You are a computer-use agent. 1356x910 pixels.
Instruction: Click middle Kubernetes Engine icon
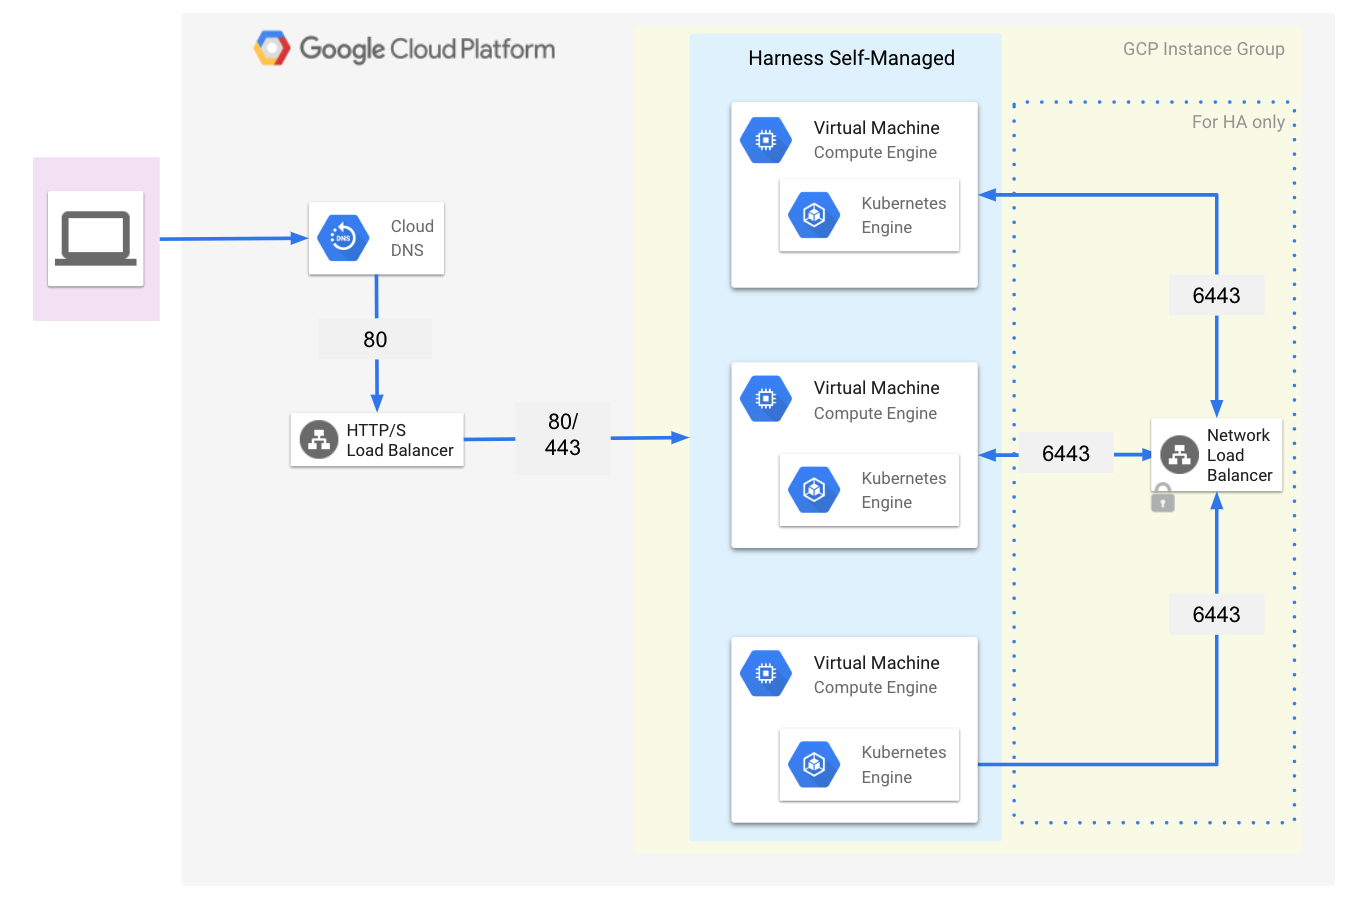pyautogui.click(x=814, y=490)
